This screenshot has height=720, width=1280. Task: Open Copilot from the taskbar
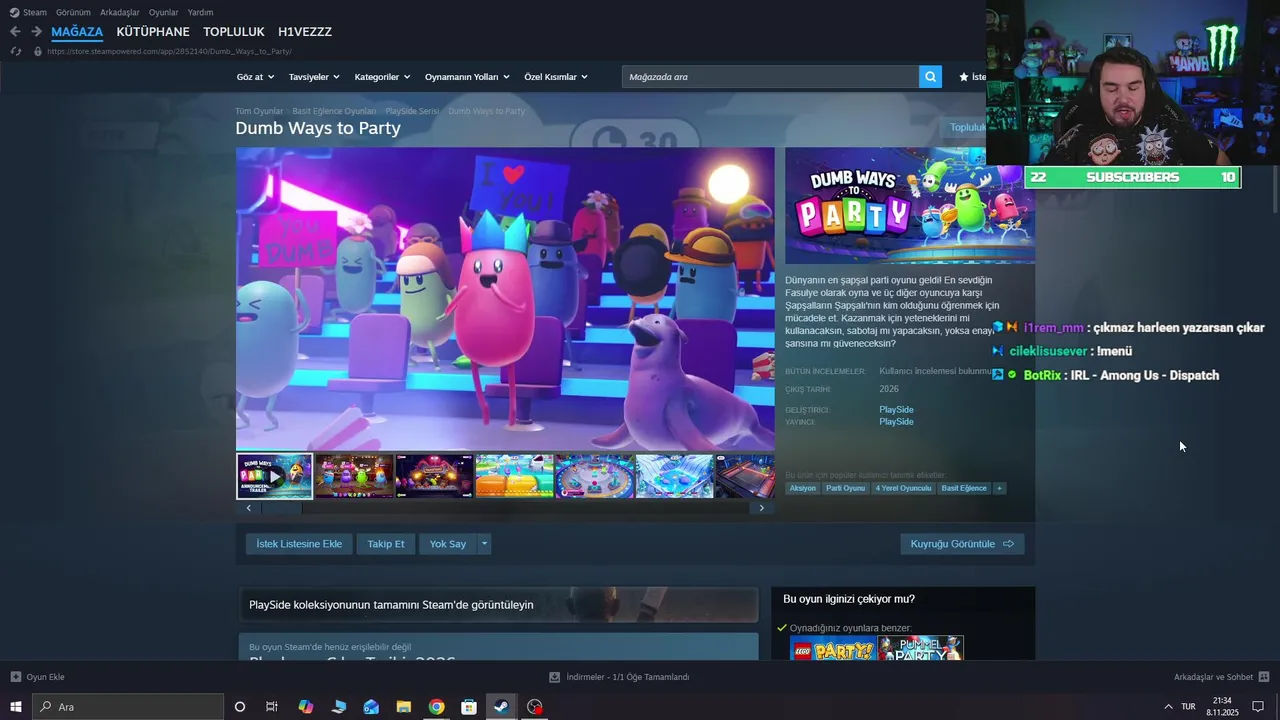(x=306, y=707)
